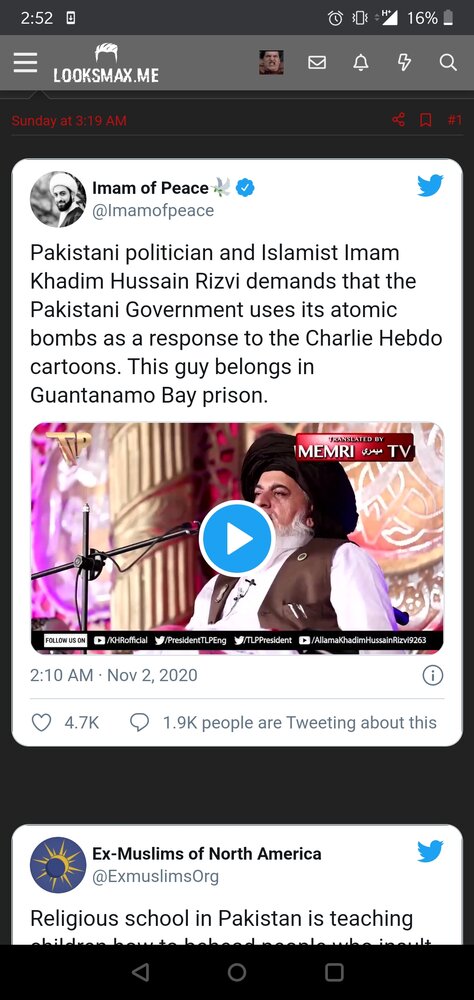Share this post via share icon
The width and height of the screenshot is (474, 1000).
point(398,119)
